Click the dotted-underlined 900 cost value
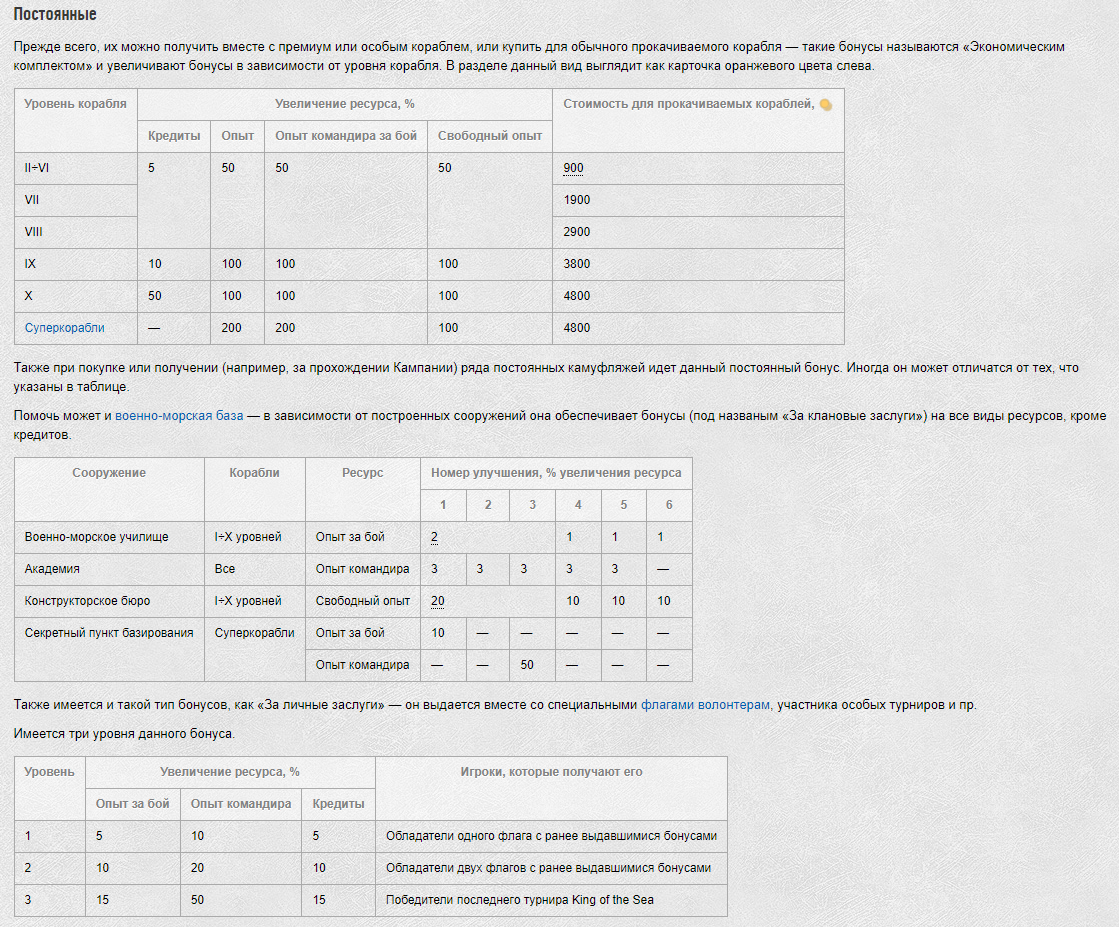The height and width of the screenshot is (927, 1119). point(573,168)
